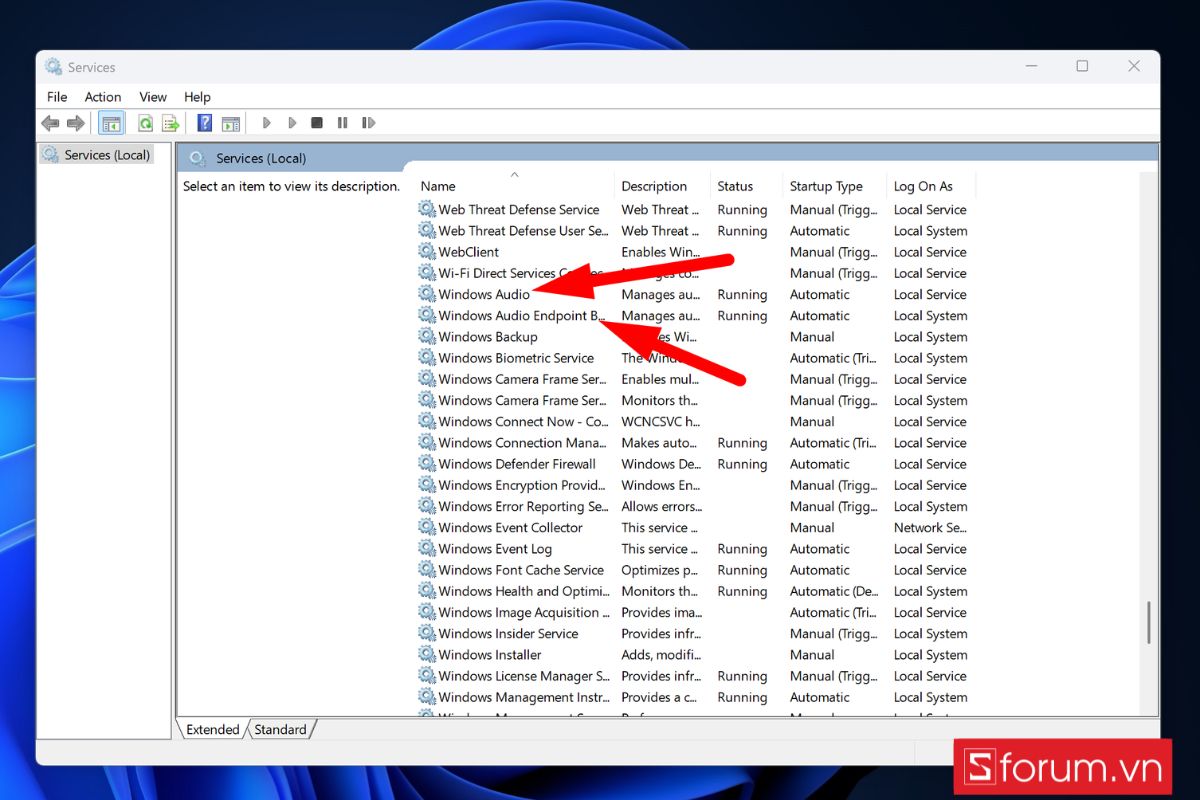Viewport: 1200px width, 800px height.
Task: Open the File menu
Action: pyautogui.click(x=57, y=97)
